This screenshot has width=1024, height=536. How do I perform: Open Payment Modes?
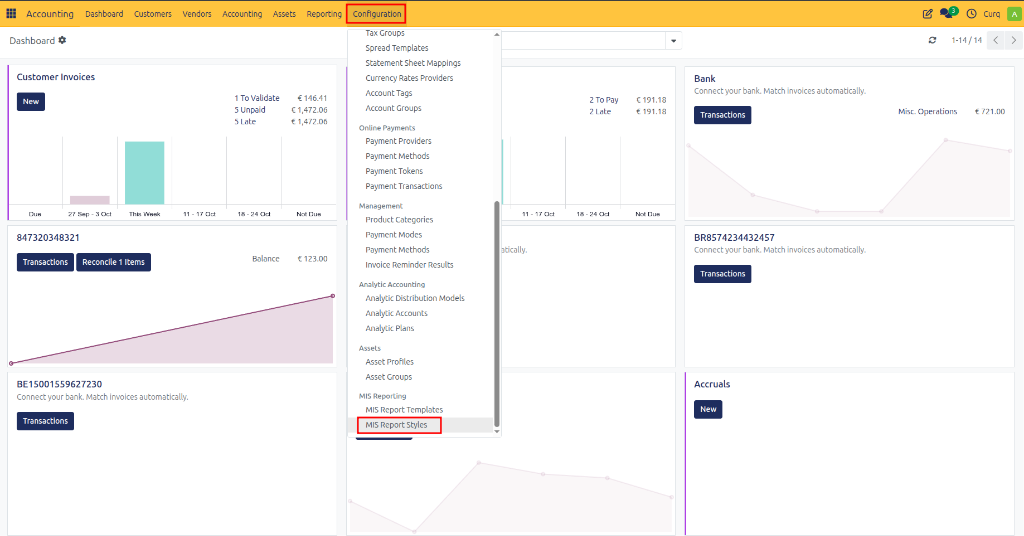[393, 234]
